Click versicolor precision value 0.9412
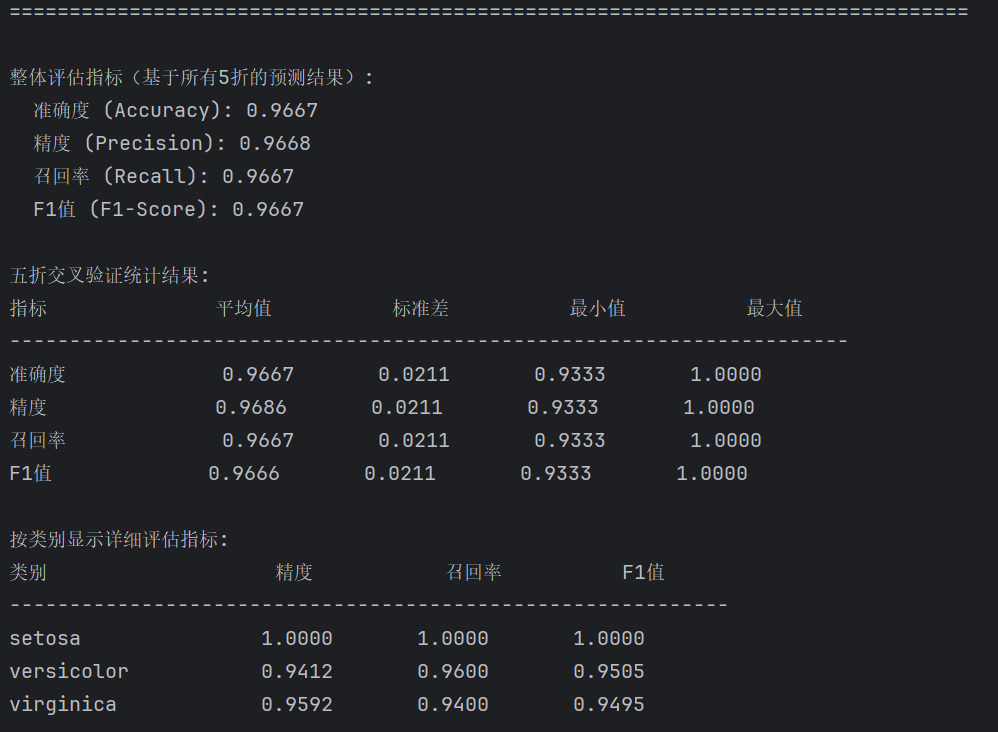998x732 pixels. tap(297, 672)
